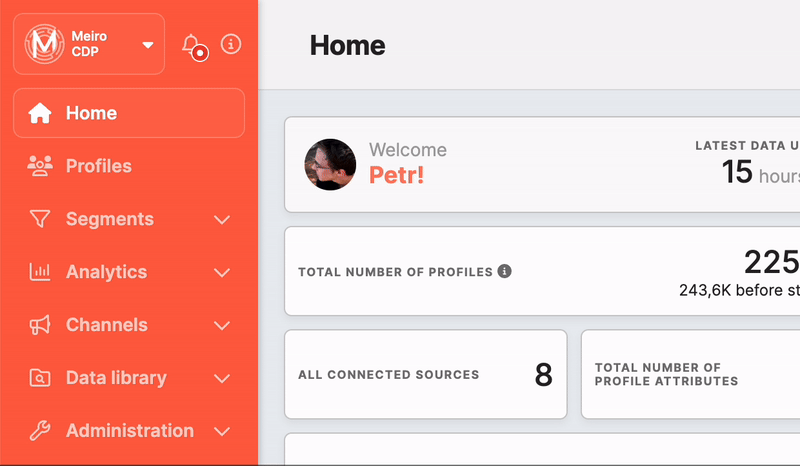The image size is (800, 466).
Task: Click the Data library folder icon
Action: tap(40, 378)
